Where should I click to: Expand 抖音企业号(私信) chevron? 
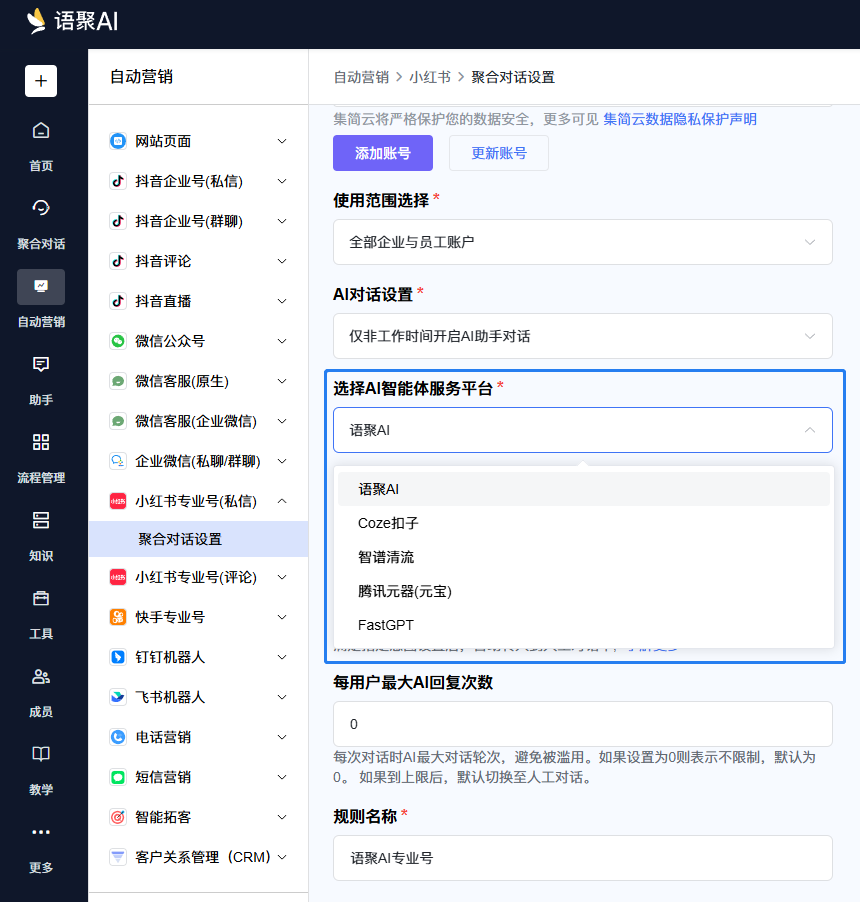click(282, 181)
